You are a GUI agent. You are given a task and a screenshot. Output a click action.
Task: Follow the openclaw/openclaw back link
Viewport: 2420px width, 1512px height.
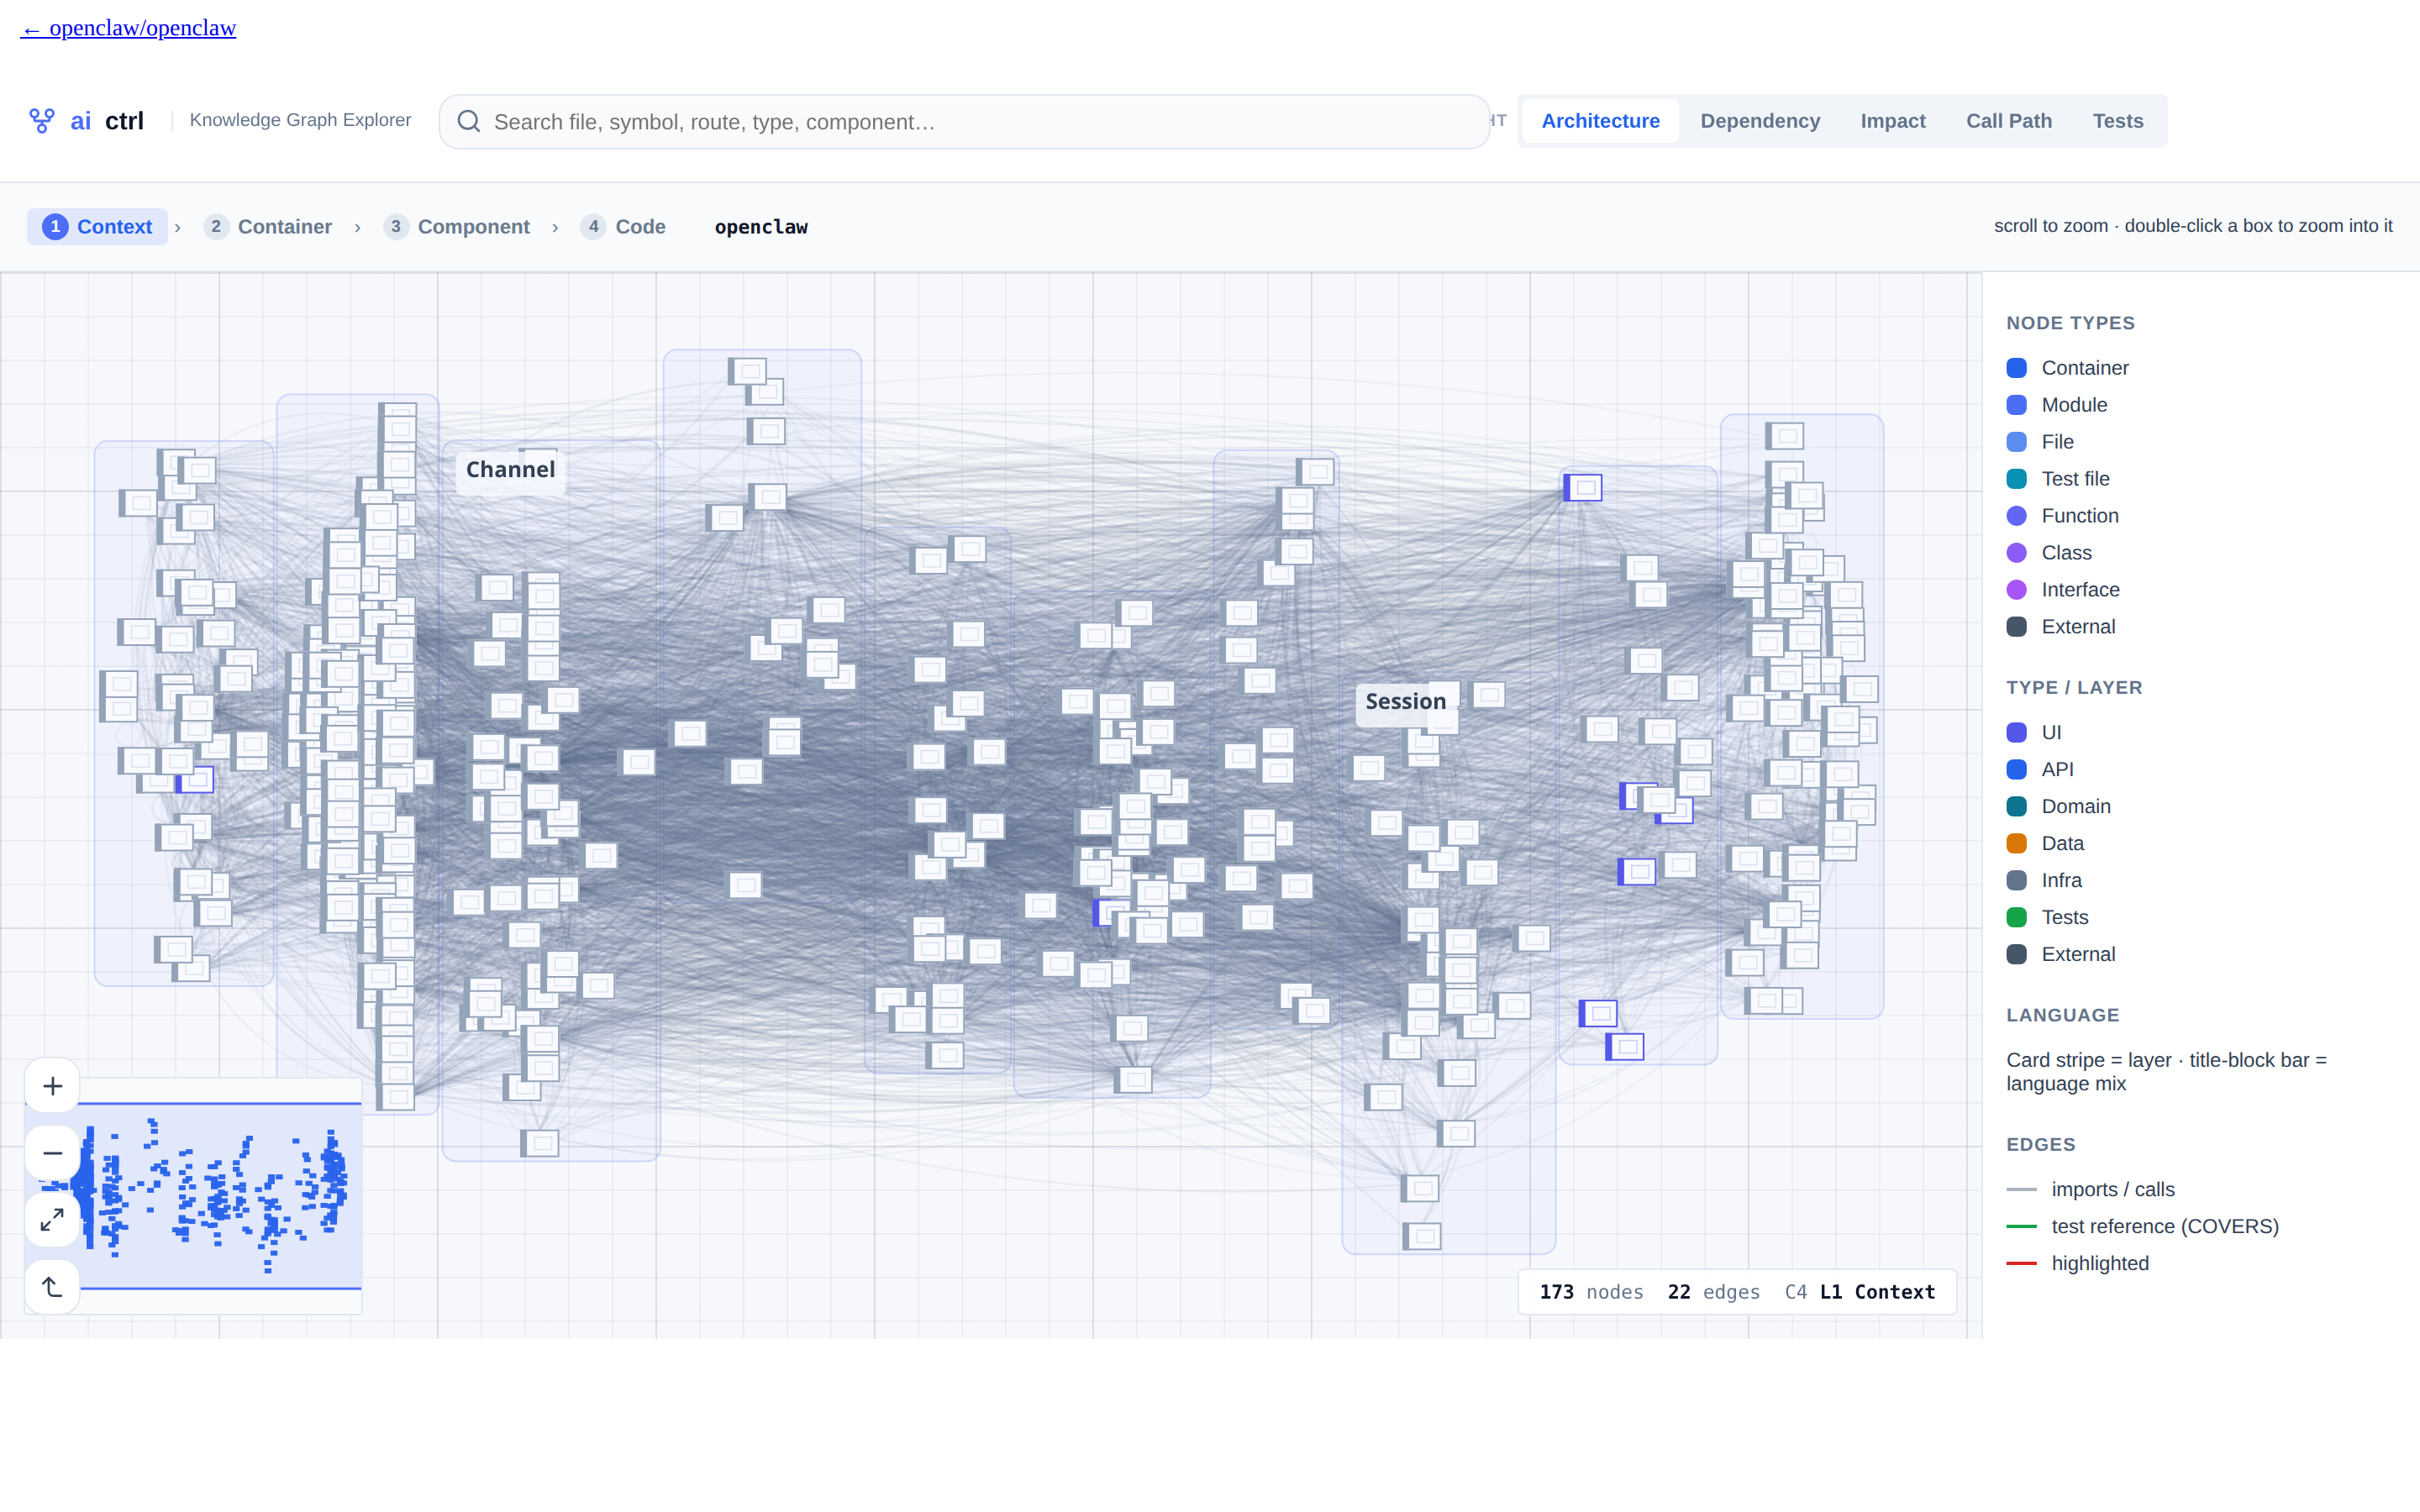128,28
